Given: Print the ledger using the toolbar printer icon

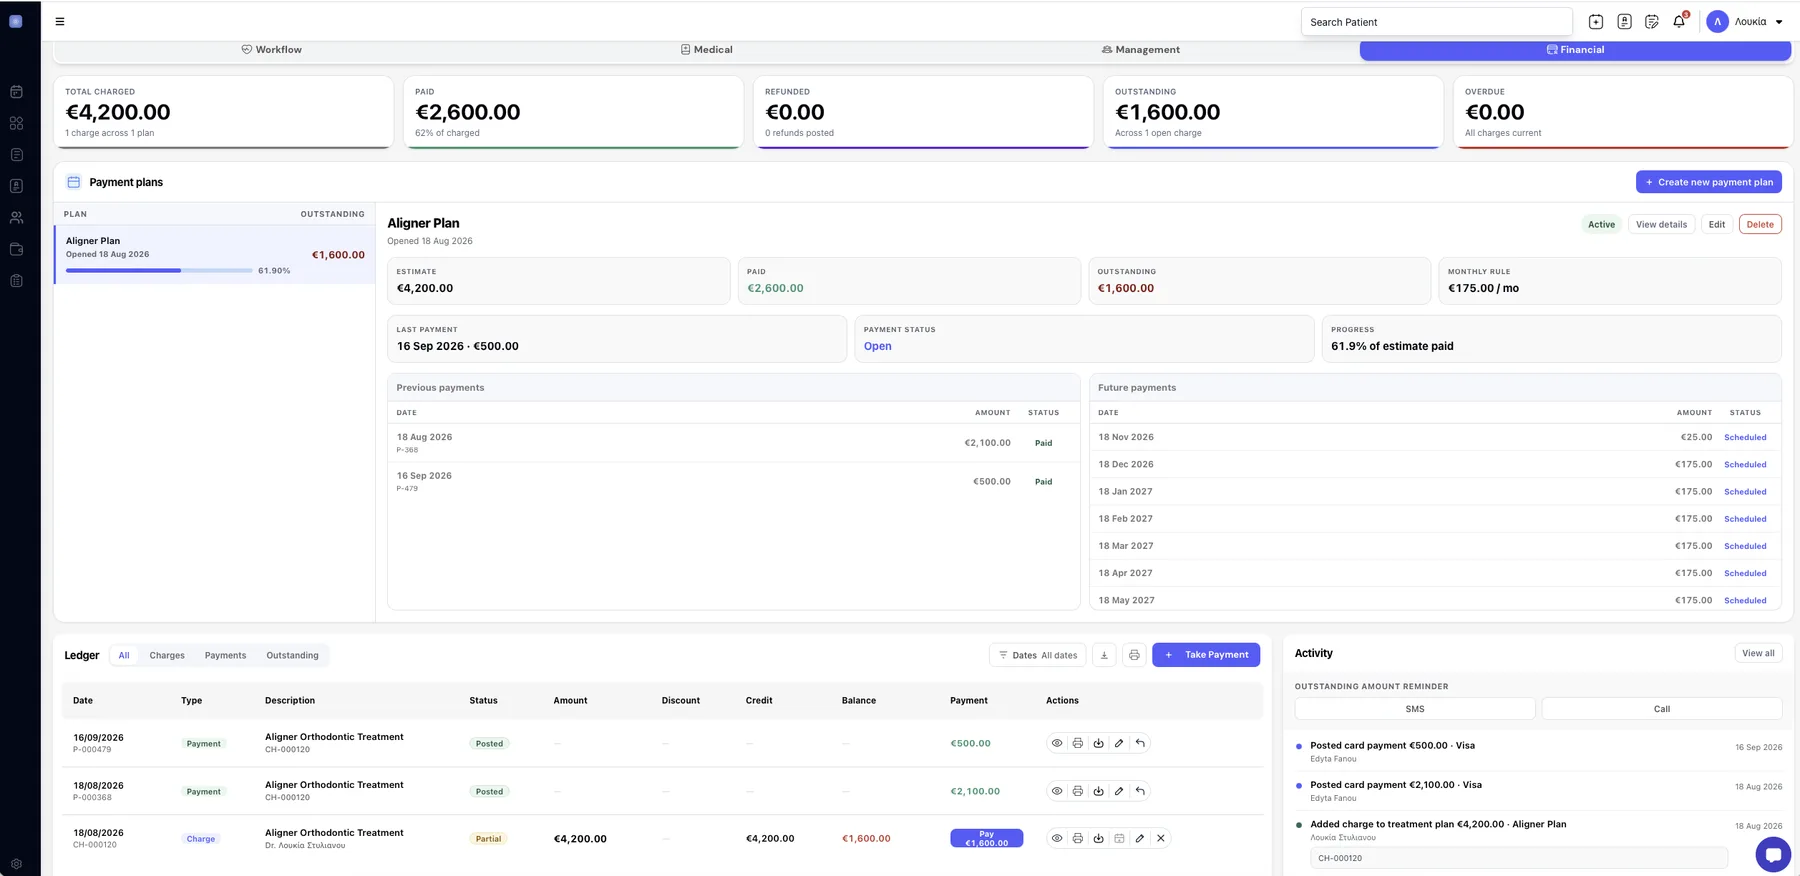Looking at the screenshot, I should click(x=1134, y=655).
